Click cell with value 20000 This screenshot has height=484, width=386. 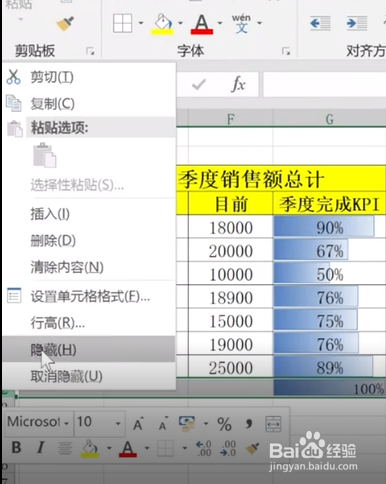[230, 251]
